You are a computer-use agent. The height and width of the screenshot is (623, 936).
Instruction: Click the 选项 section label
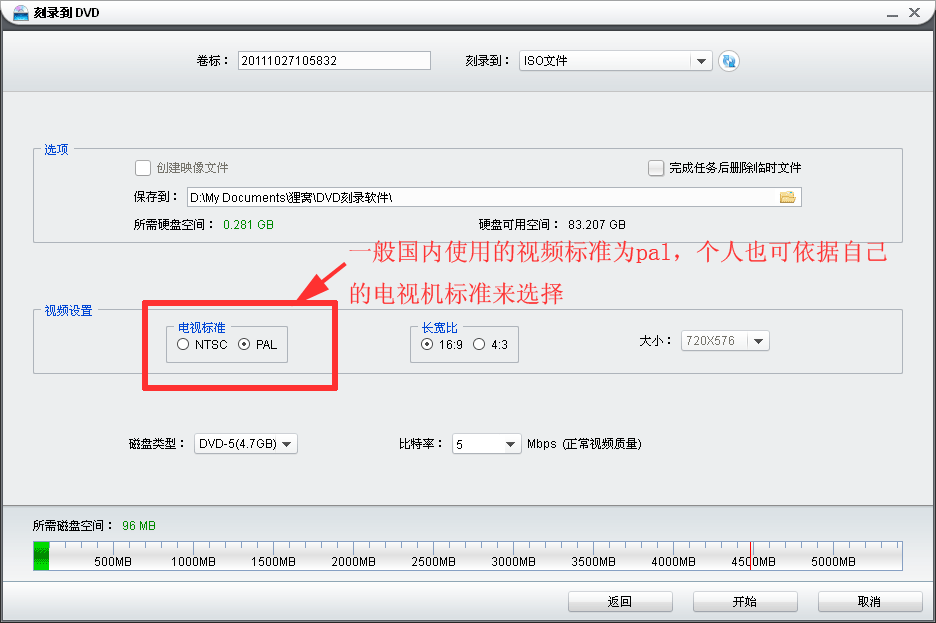57,149
